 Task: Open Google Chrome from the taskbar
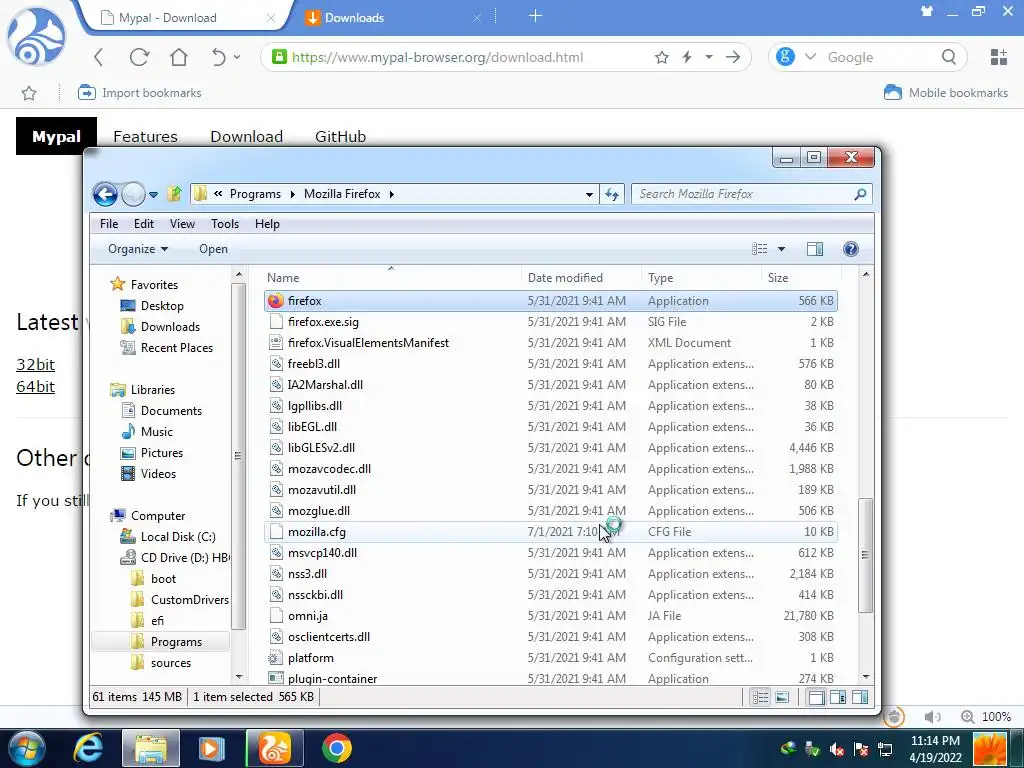tap(336, 748)
